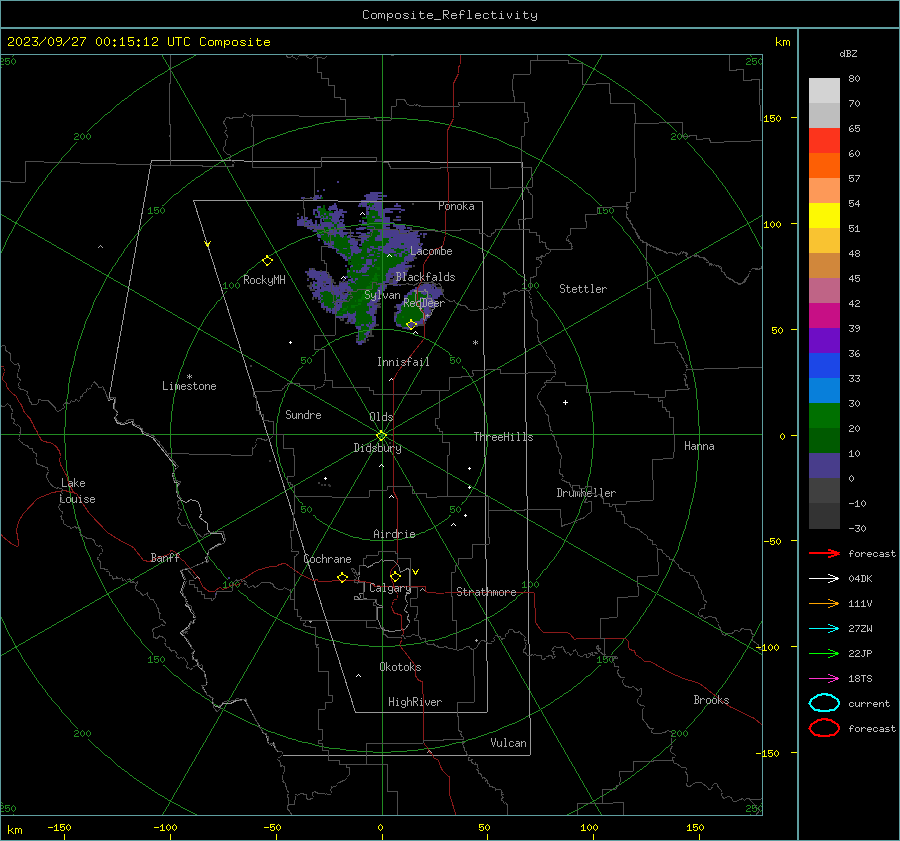Click the HighRiver town label
The height and width of the screenshot is (841, 900).
pos(415,702)
